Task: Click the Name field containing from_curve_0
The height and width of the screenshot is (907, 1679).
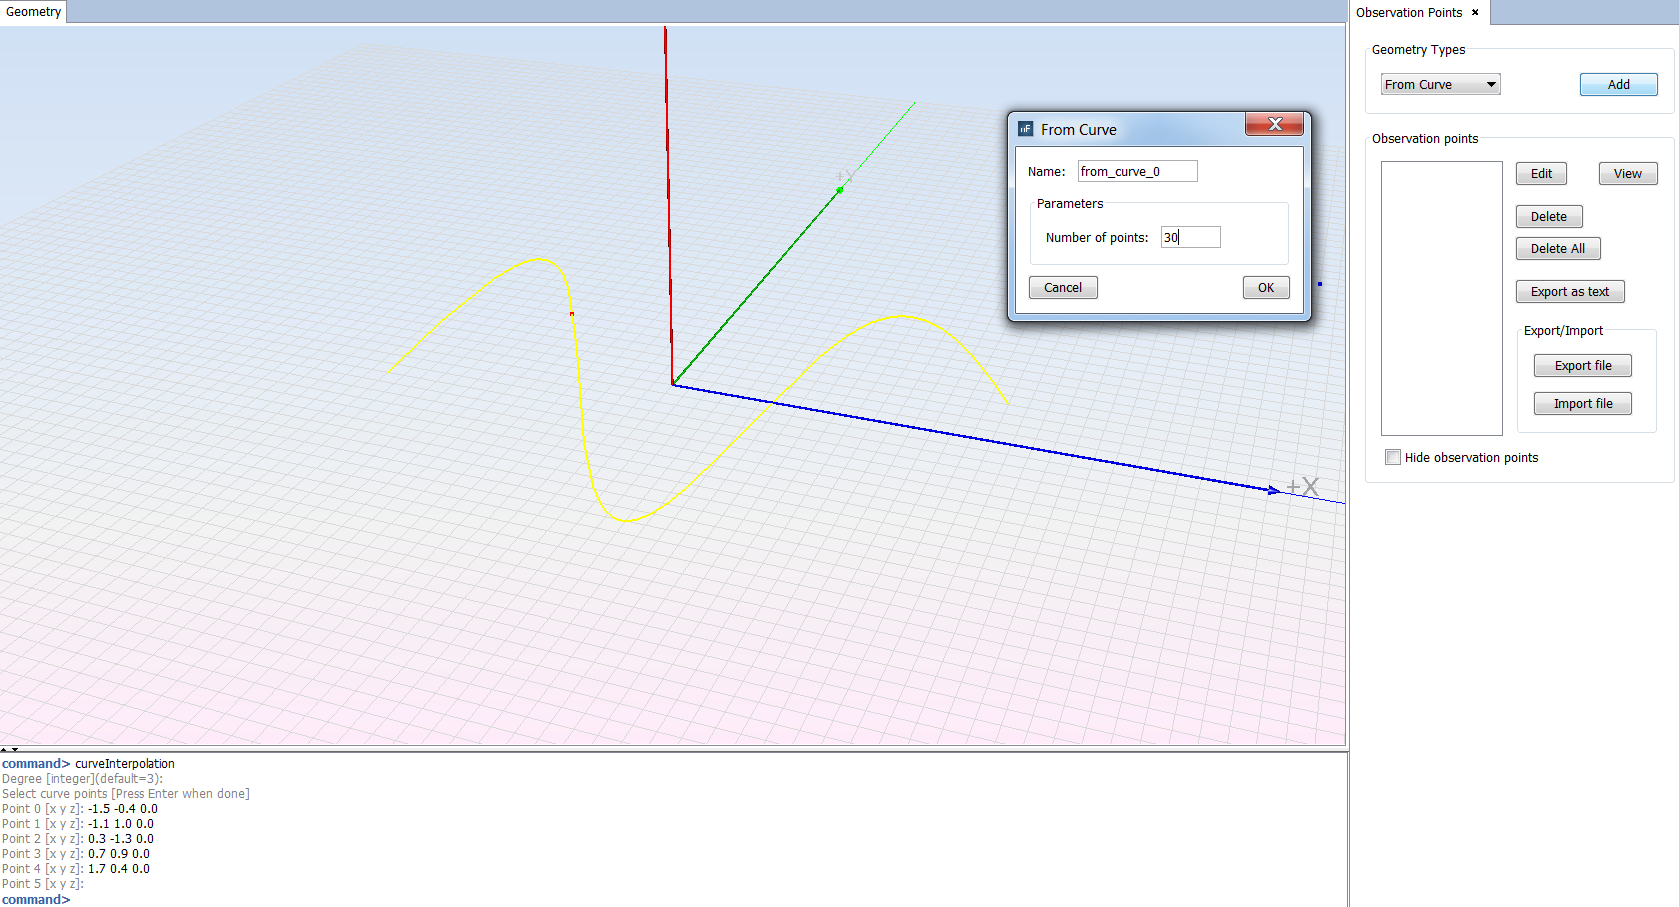Action: coord(1137,171)
